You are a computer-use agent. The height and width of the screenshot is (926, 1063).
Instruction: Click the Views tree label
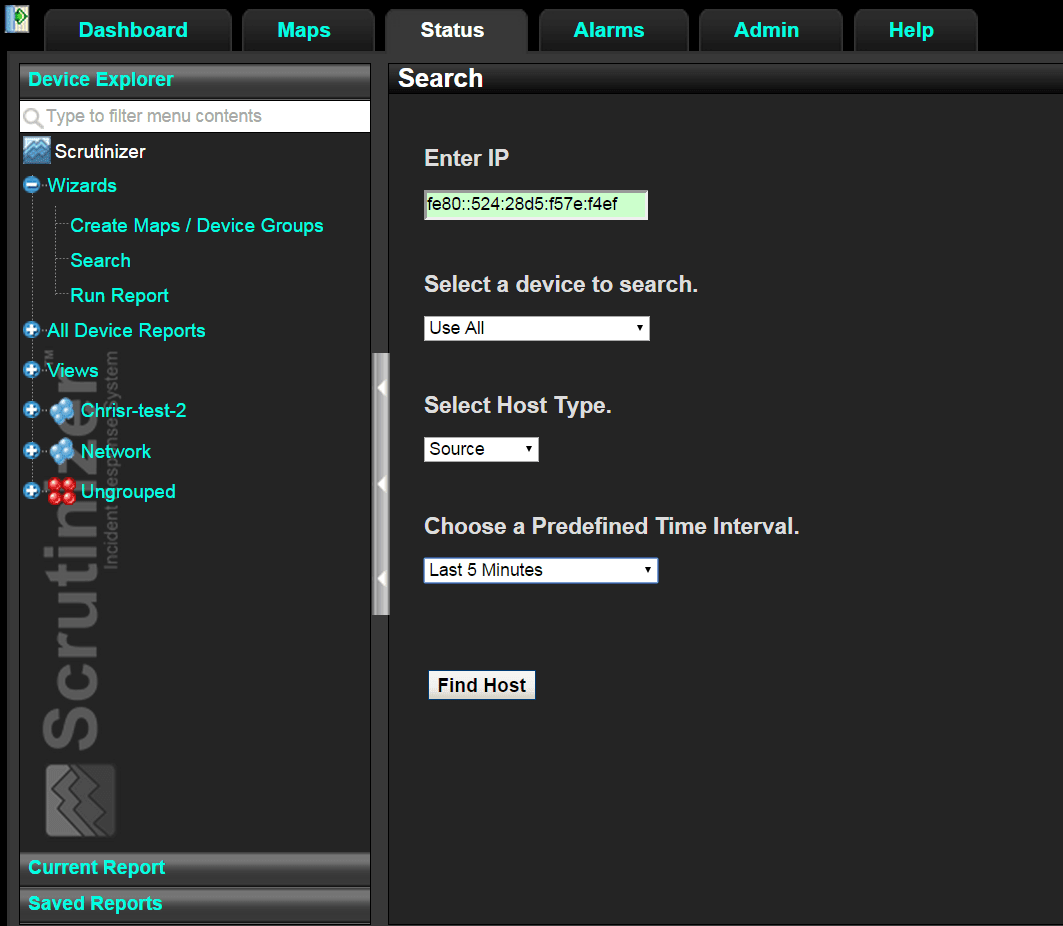pos(73,371)
